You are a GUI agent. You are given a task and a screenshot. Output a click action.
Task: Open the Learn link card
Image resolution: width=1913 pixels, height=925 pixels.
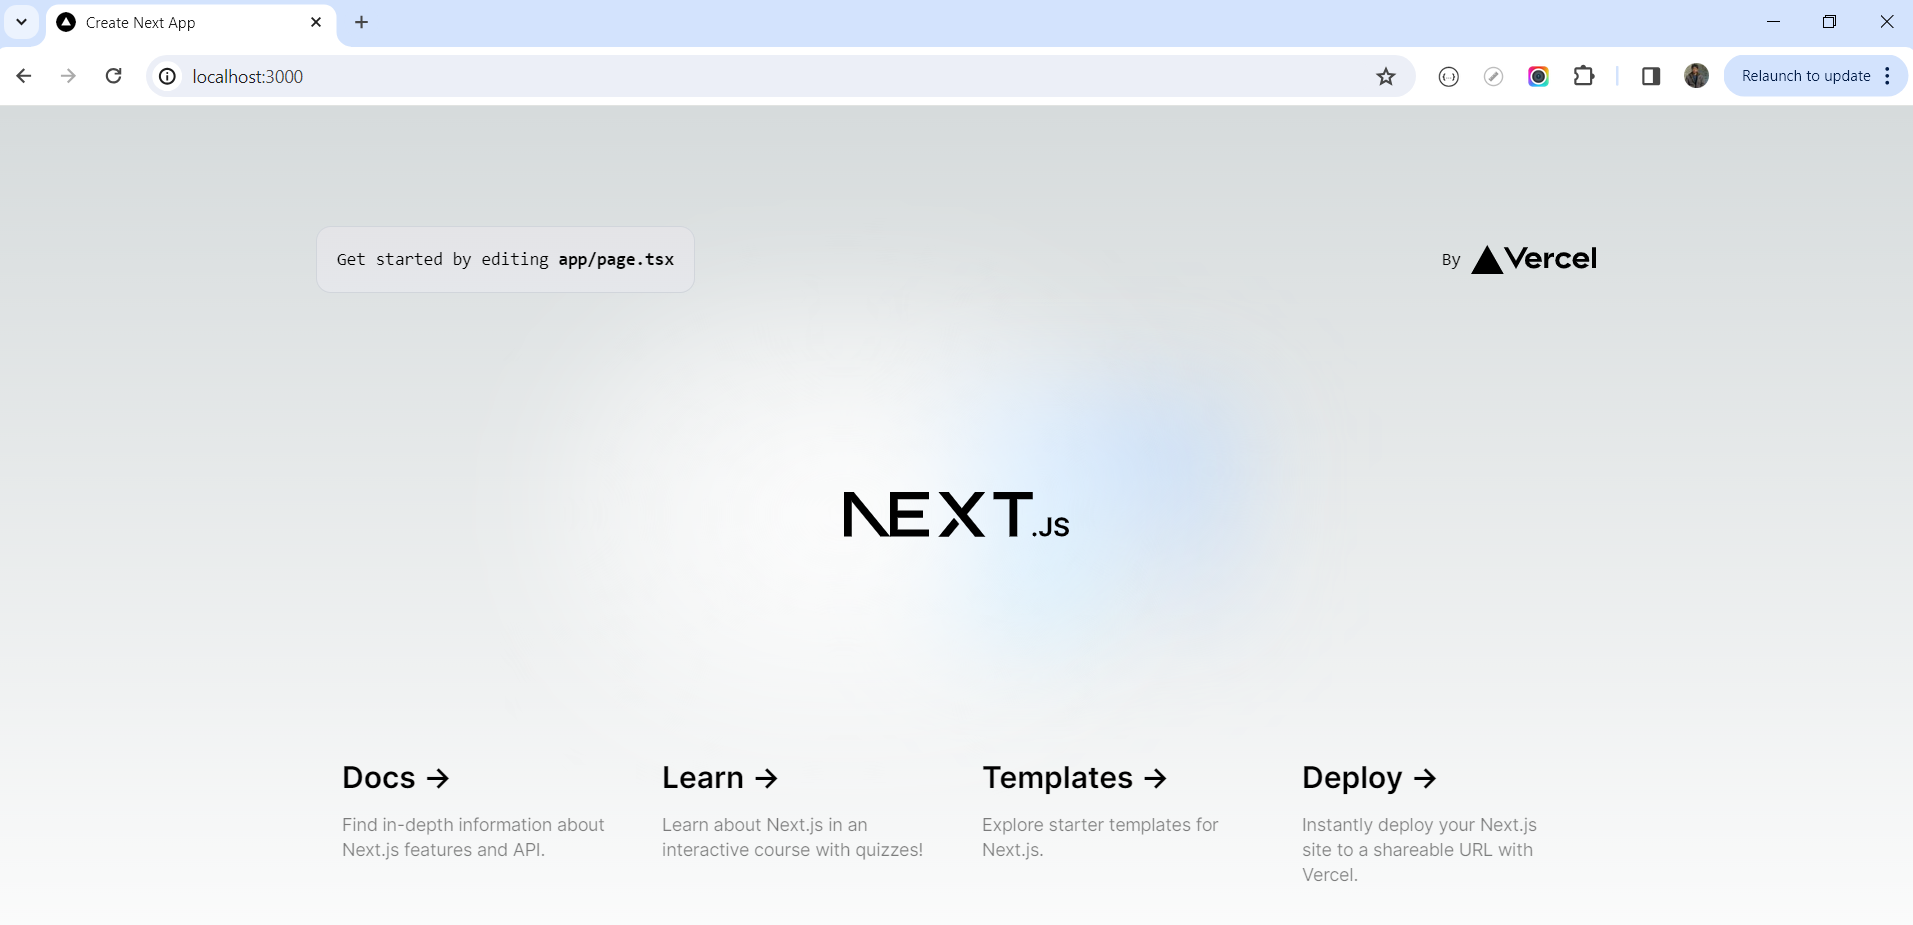coord(794,812)
